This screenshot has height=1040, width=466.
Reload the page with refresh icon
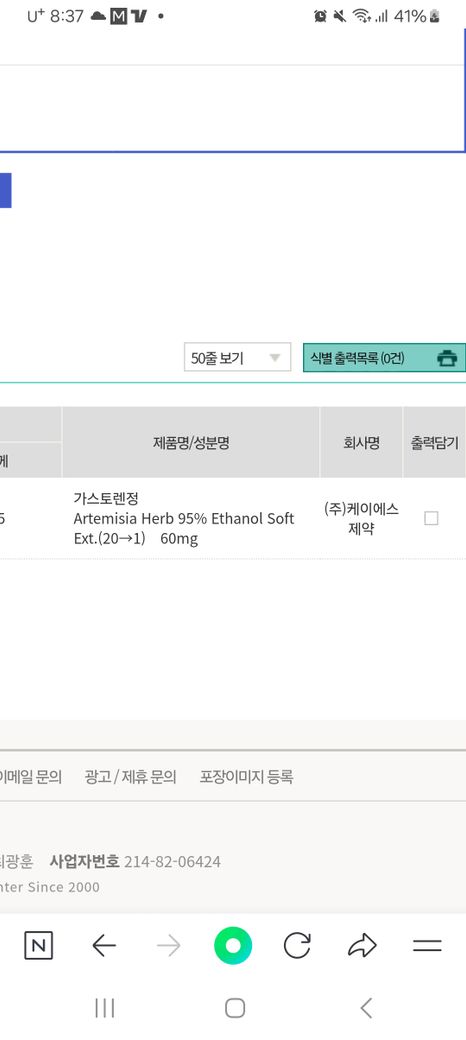[x=297, y=946]
